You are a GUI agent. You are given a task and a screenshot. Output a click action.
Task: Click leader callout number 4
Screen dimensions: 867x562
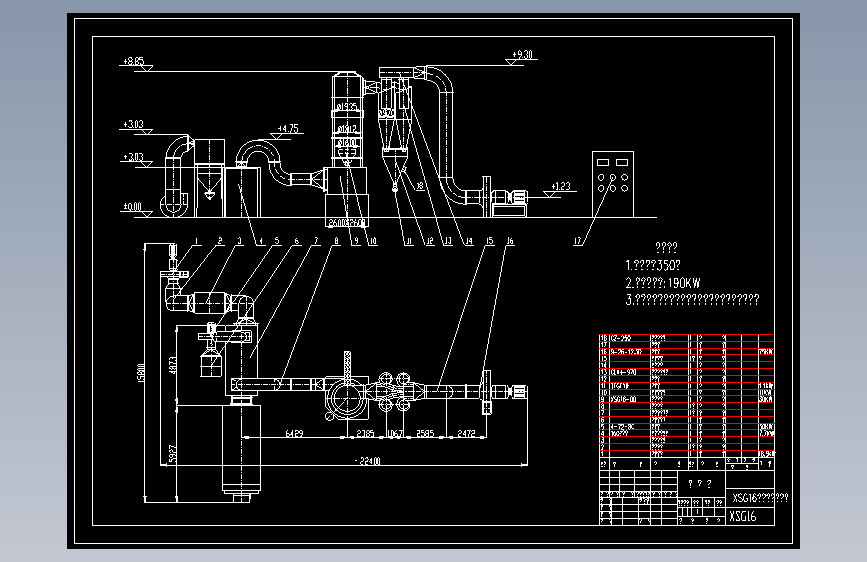point(260,241)
